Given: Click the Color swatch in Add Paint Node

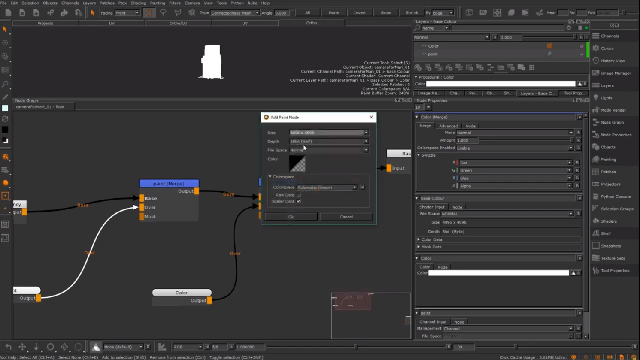Looking at the screenshot, I should pyautogui.click(x=297, y=164).
